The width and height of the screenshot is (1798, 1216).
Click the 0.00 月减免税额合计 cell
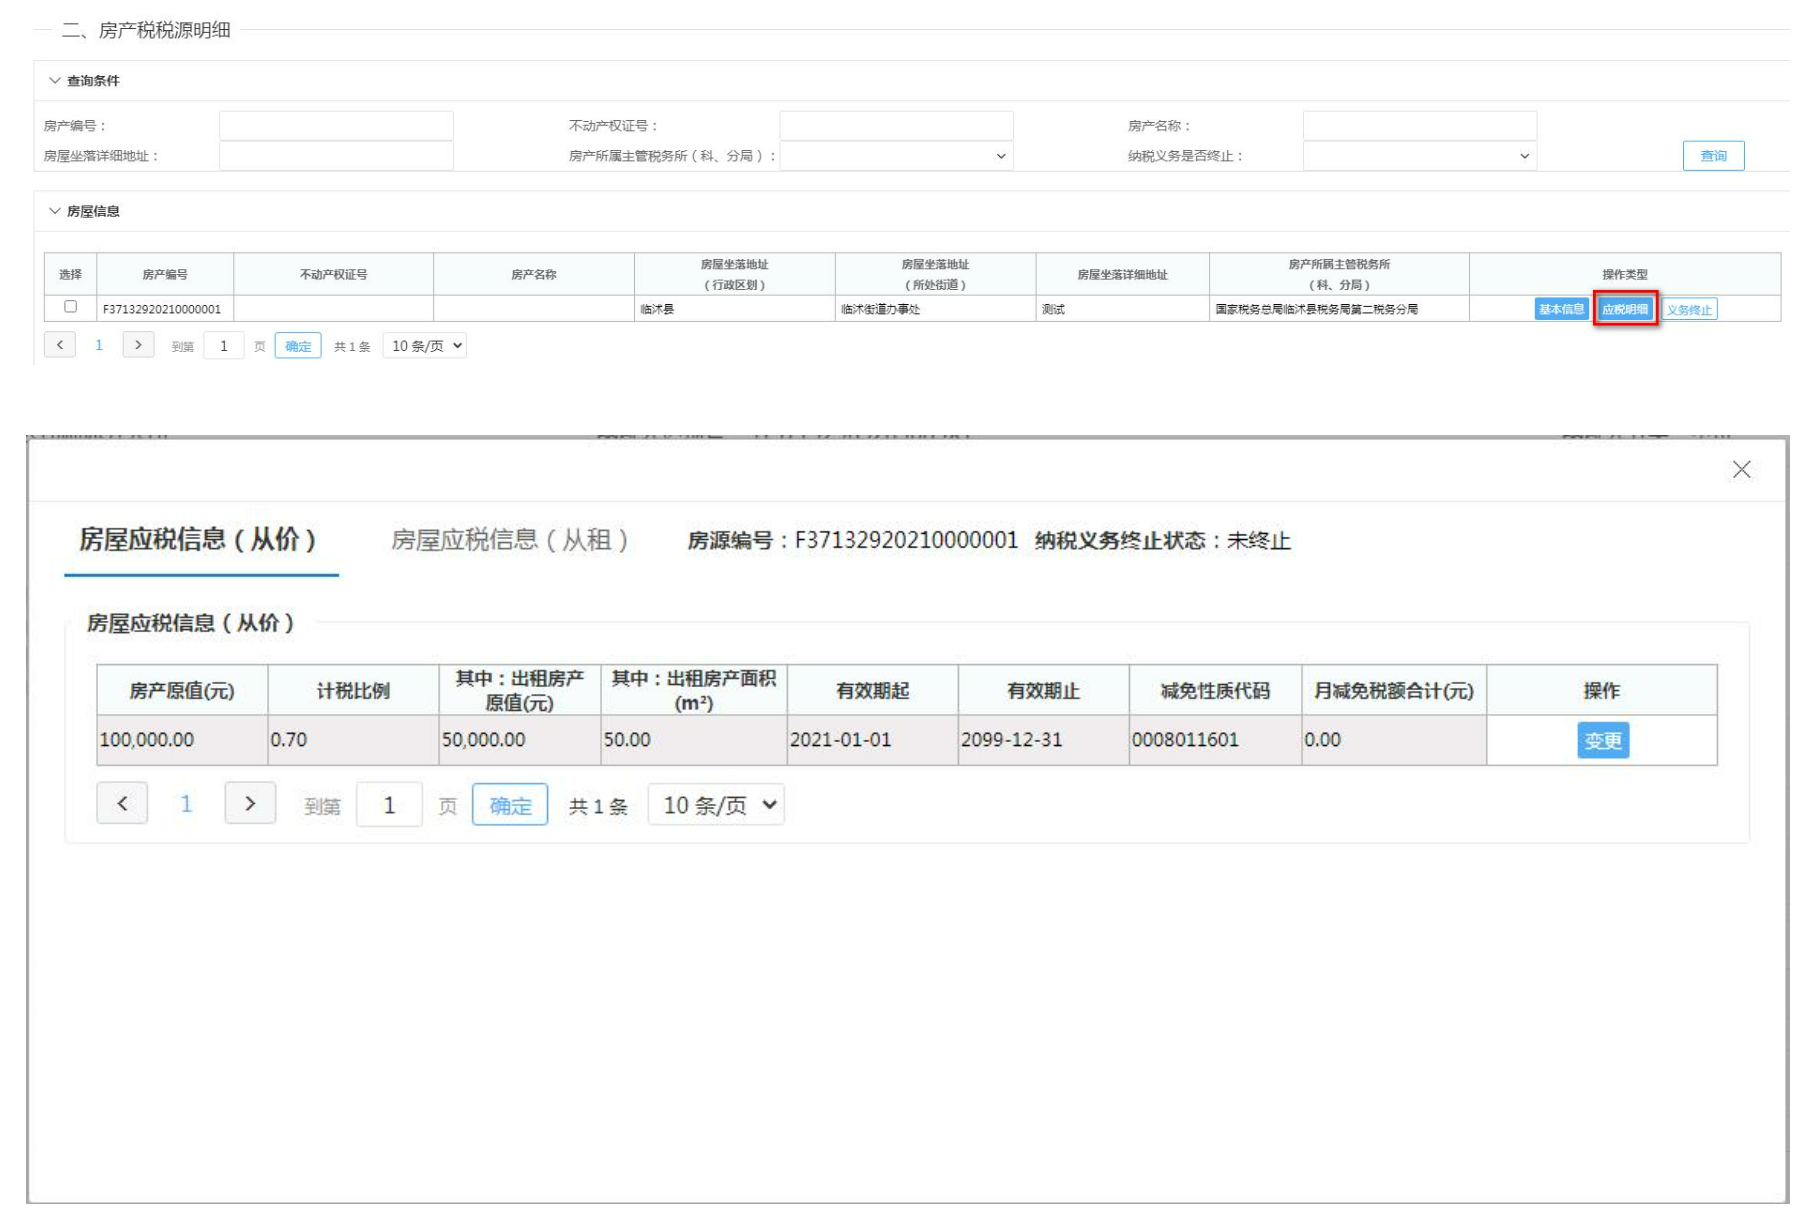(x=1393, y=740)
